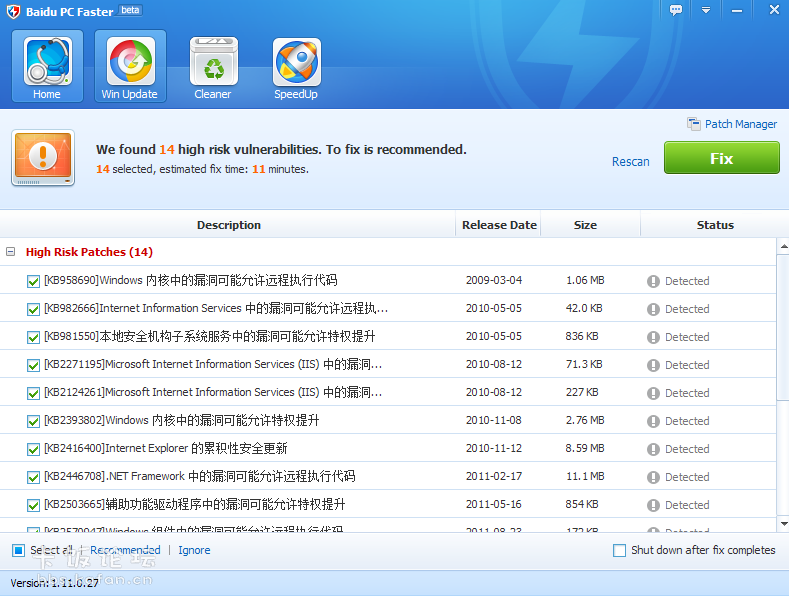Uncheck the KB958690 patch checkbox

click(x=33, y=281)
